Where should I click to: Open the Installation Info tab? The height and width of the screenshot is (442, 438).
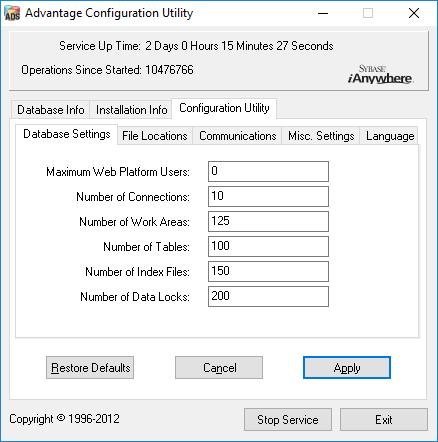click(x=131, y=110)
